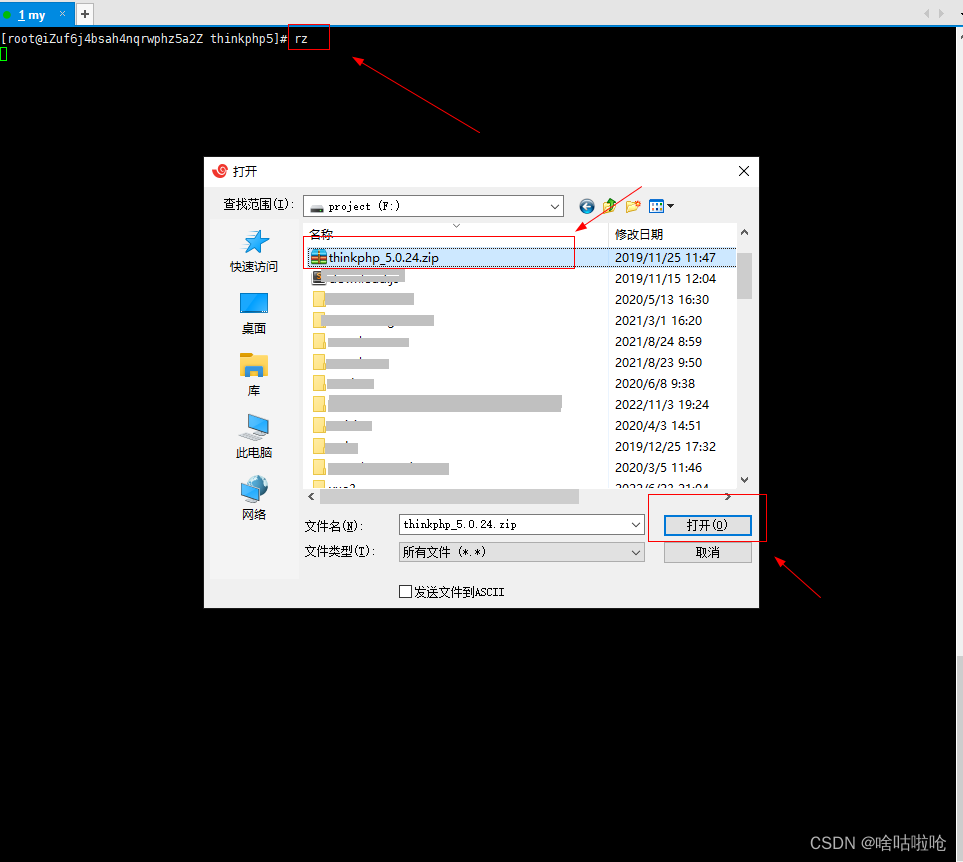Click the + to open a new session tab
The image size is (963, 862).
[84, 14]
